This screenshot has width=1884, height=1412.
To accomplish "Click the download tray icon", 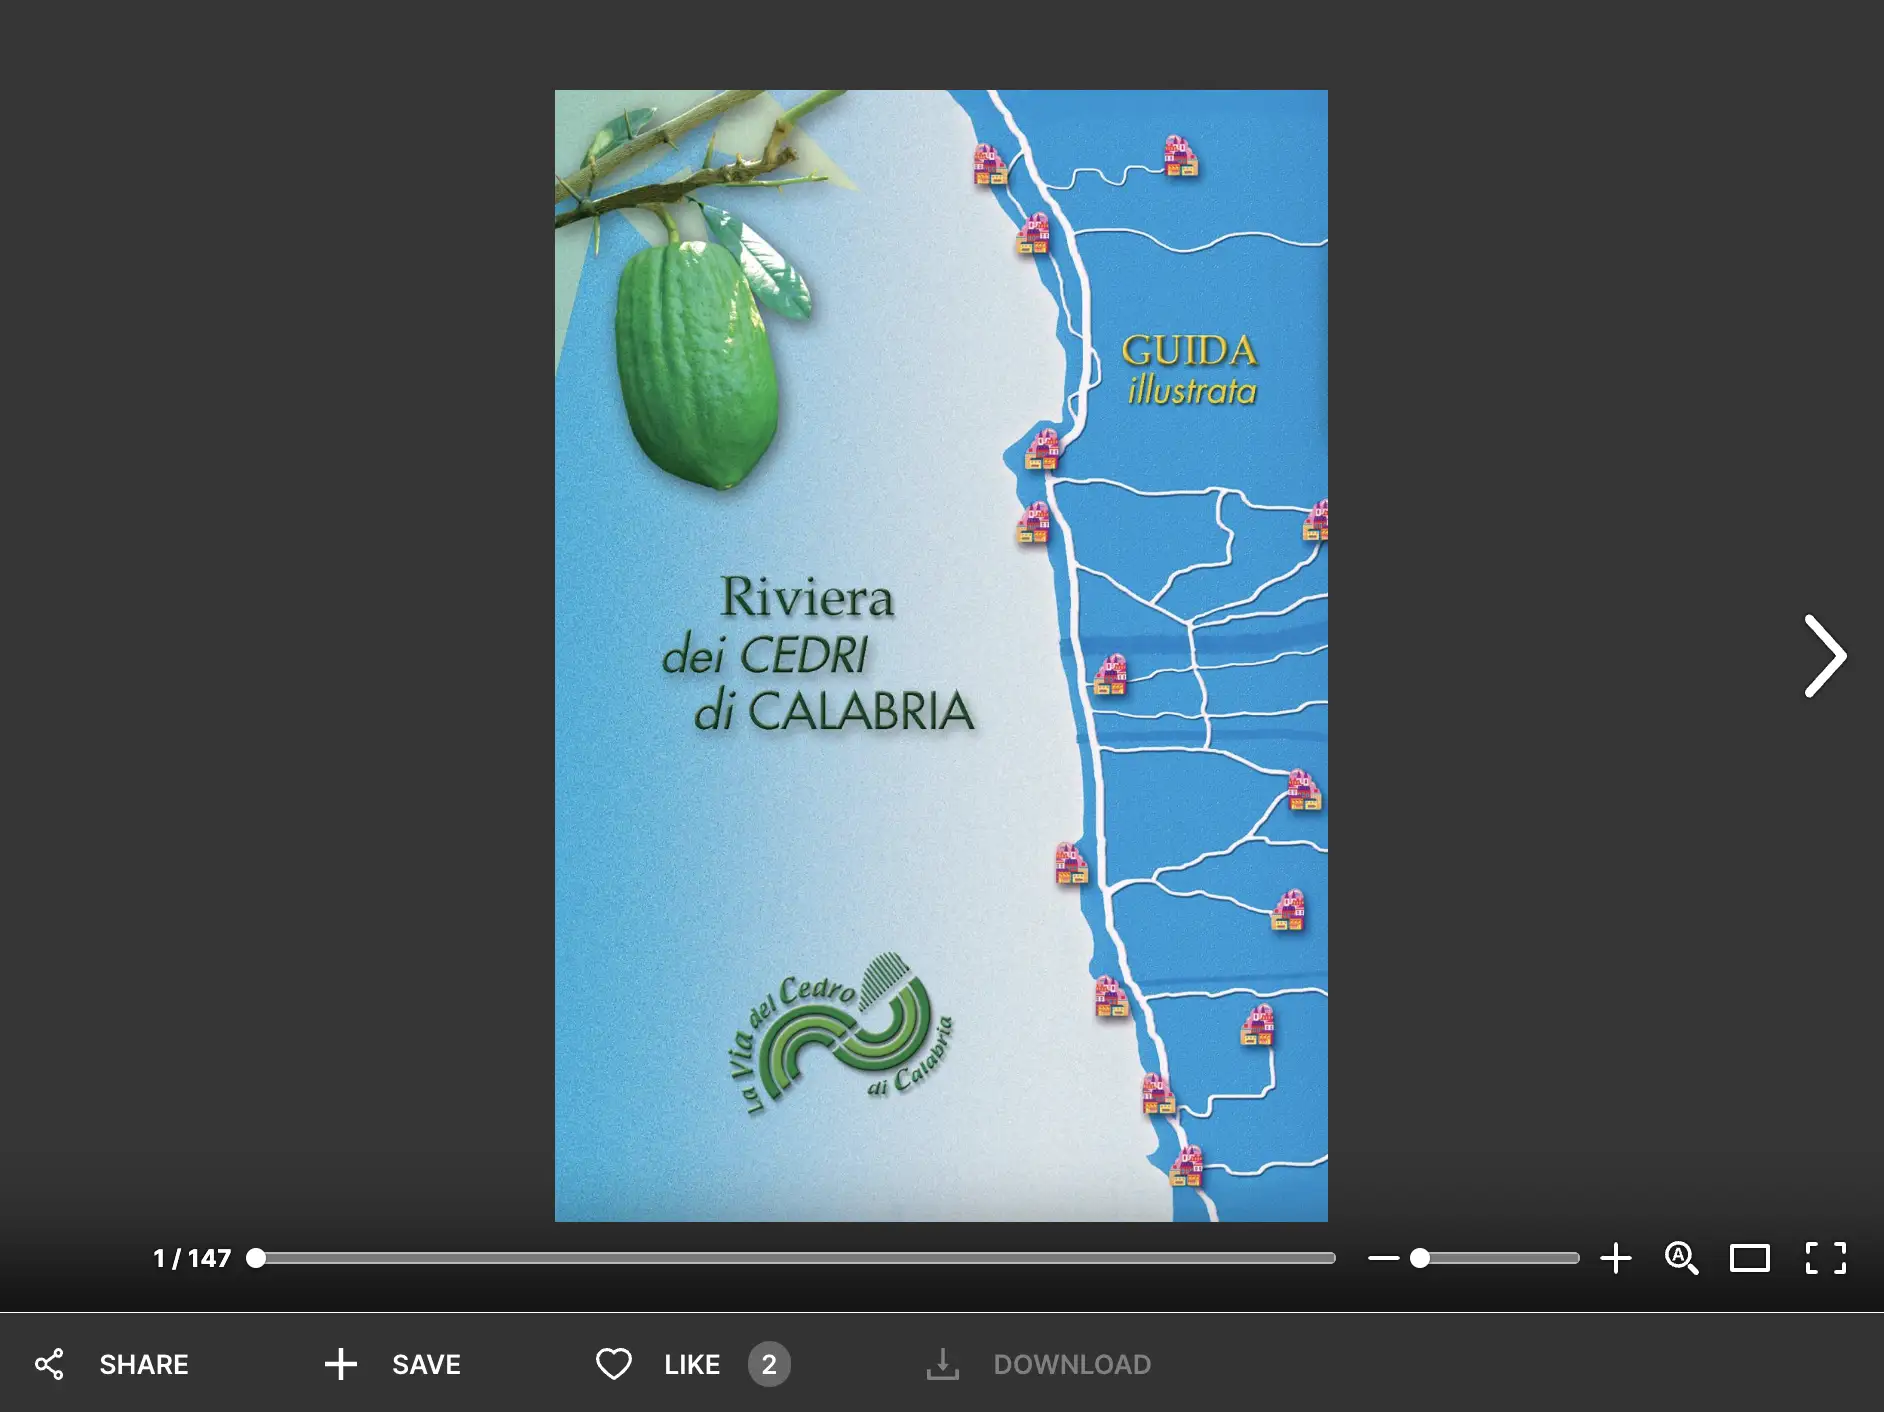I will [x=942, y=1364].
